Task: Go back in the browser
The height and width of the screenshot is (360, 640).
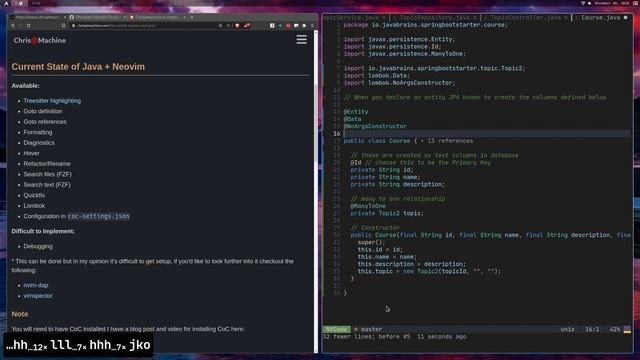Action: click(x=13, y=26)
